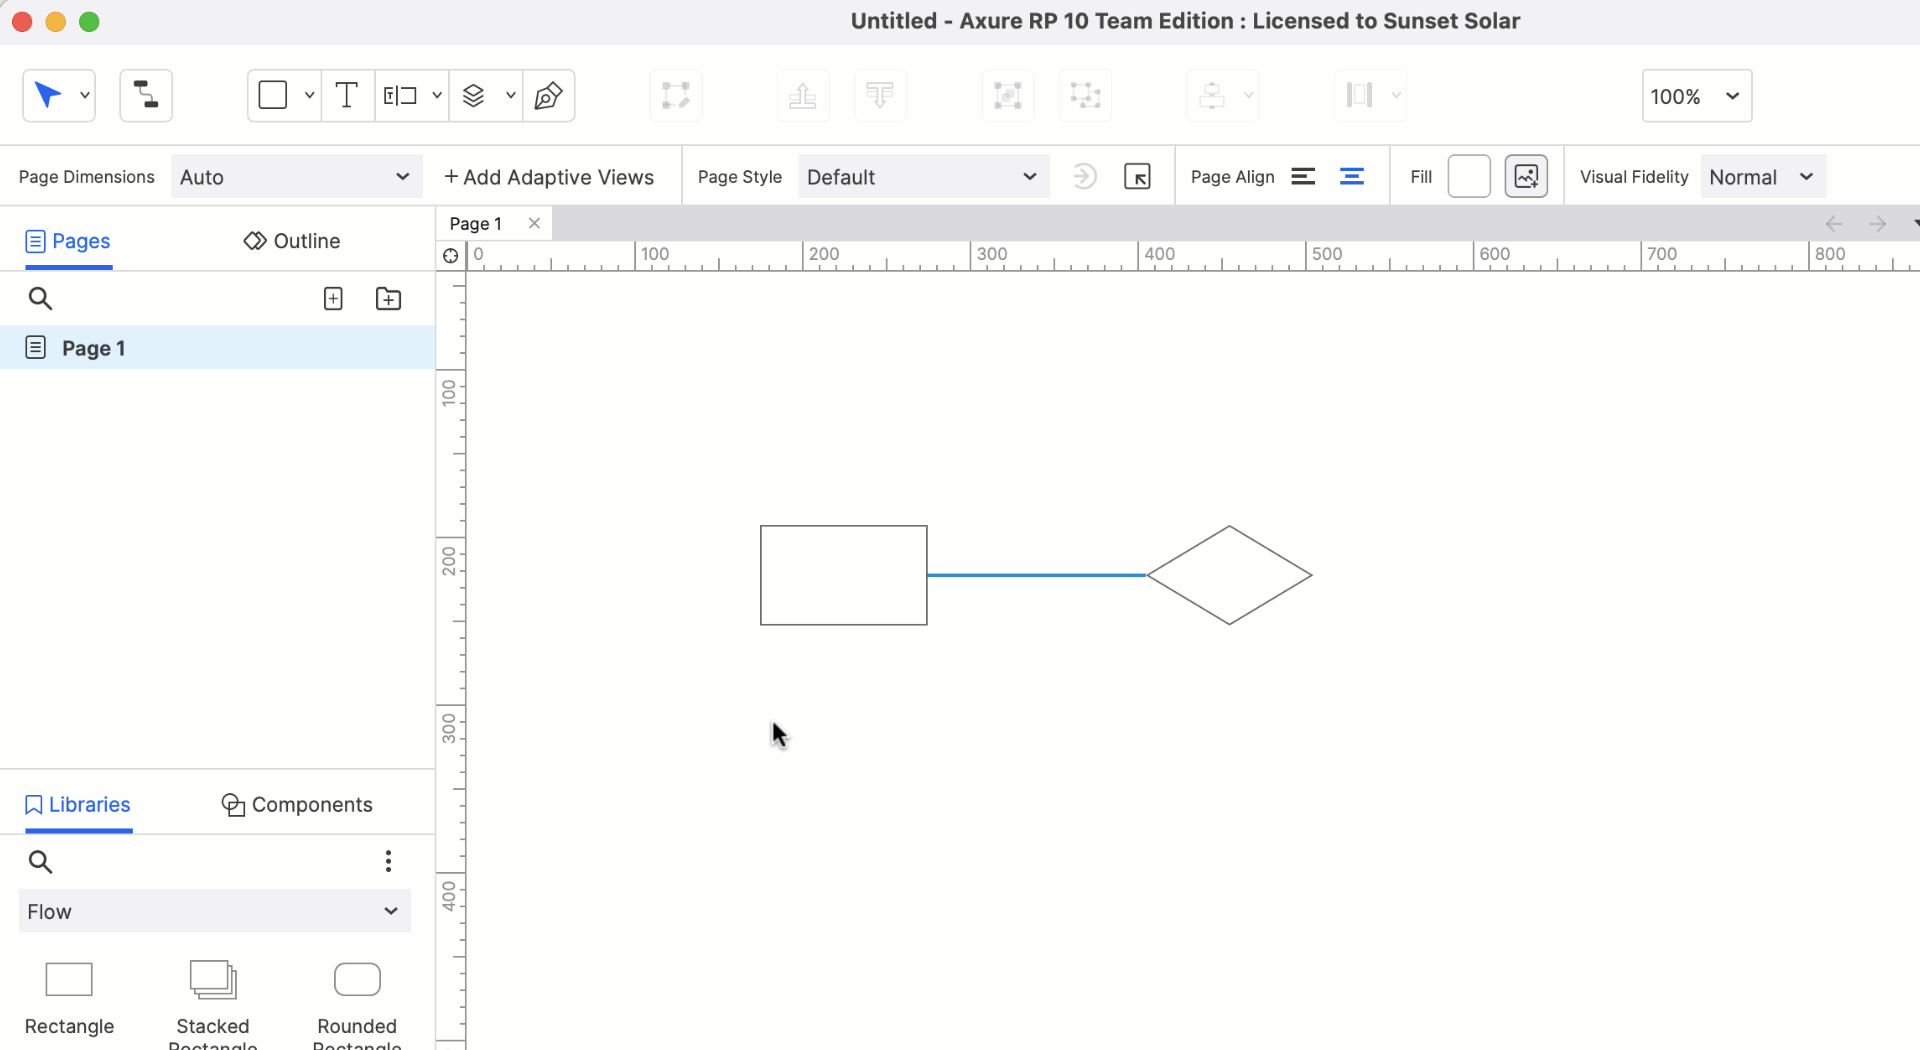Click the Bring to Front icon
This screenshot has width=1920, height=1050.
(803, 96)
